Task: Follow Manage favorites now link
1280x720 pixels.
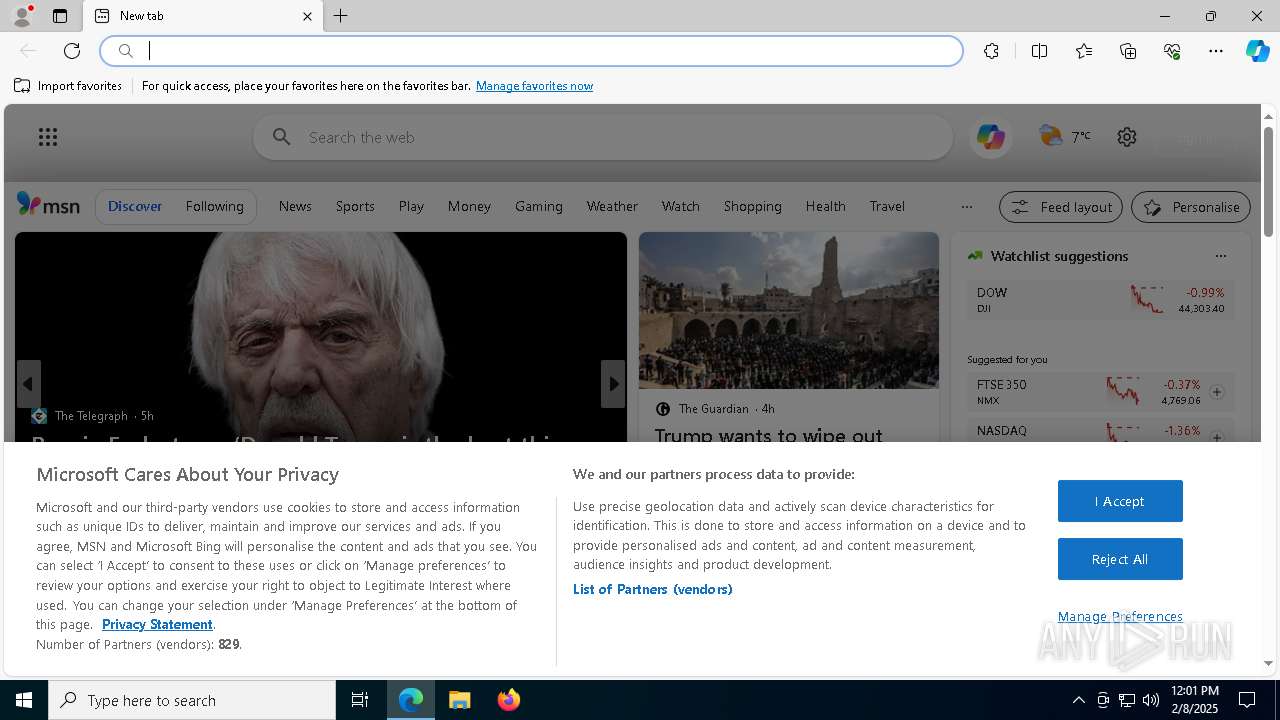Action: click(534, 86)
